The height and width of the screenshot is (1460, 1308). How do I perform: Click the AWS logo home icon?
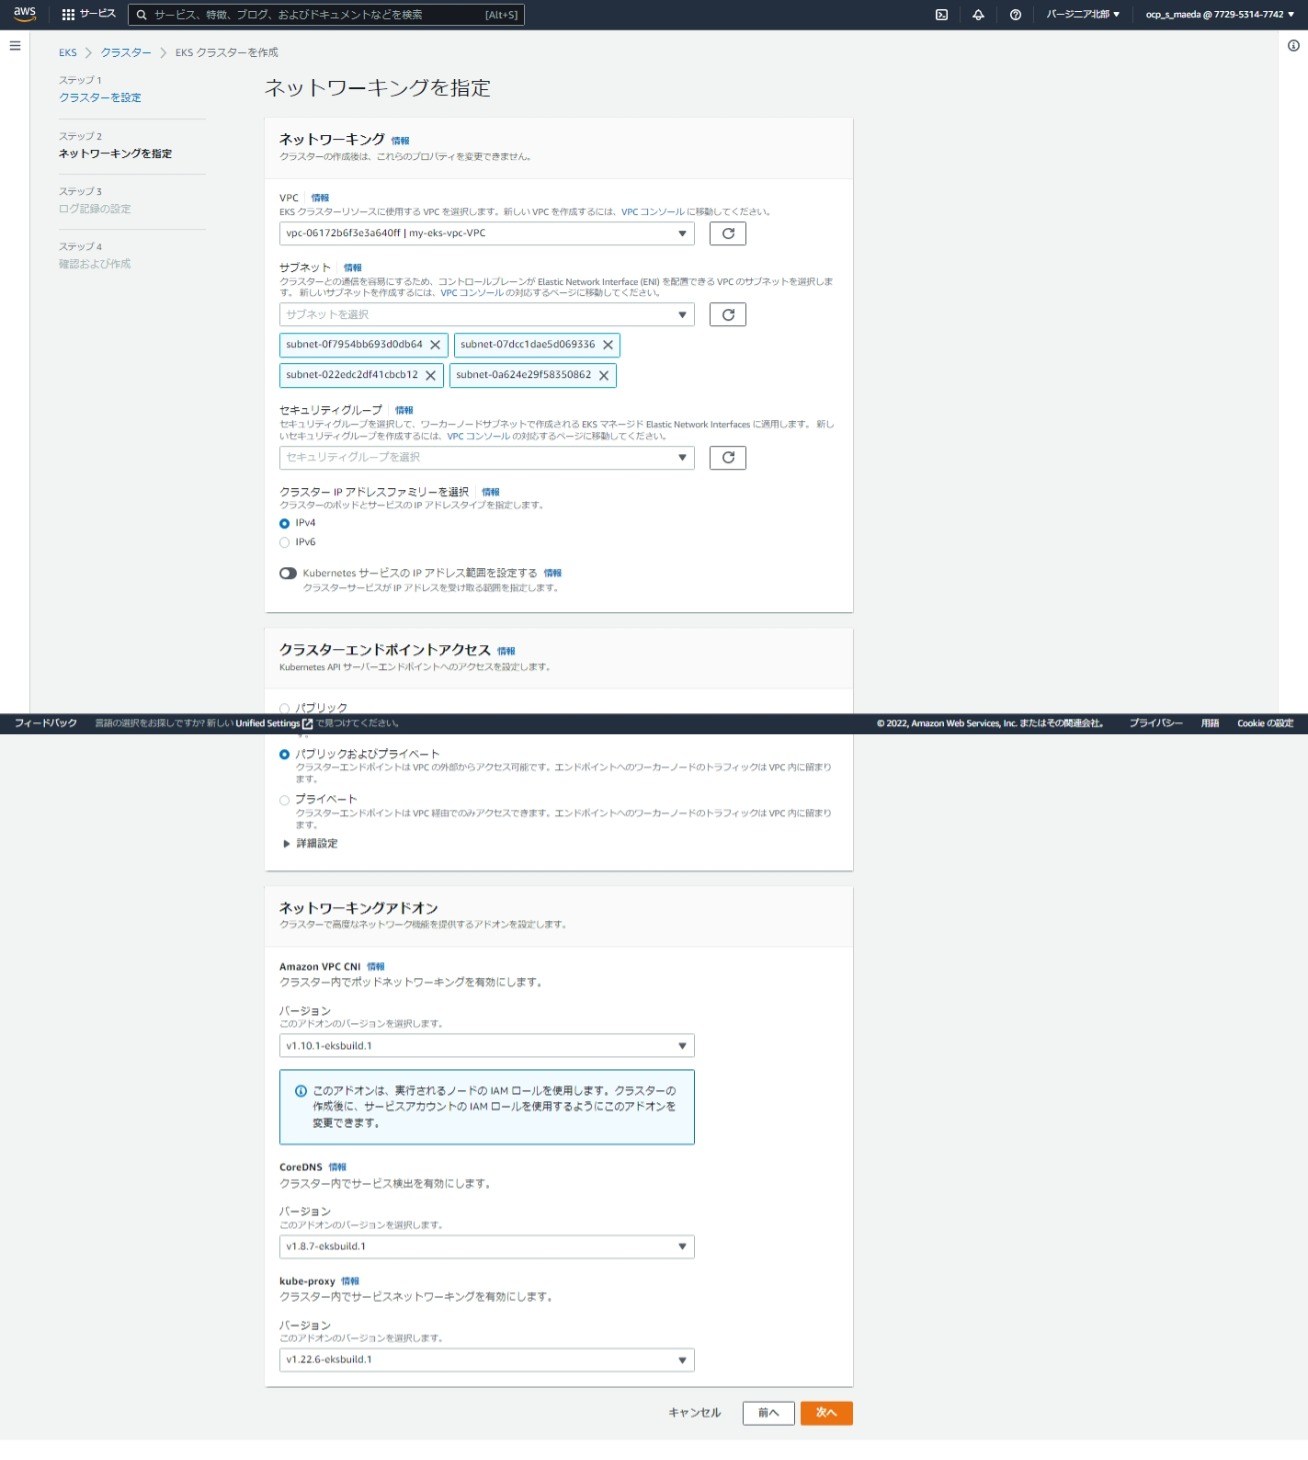point(24,14)
